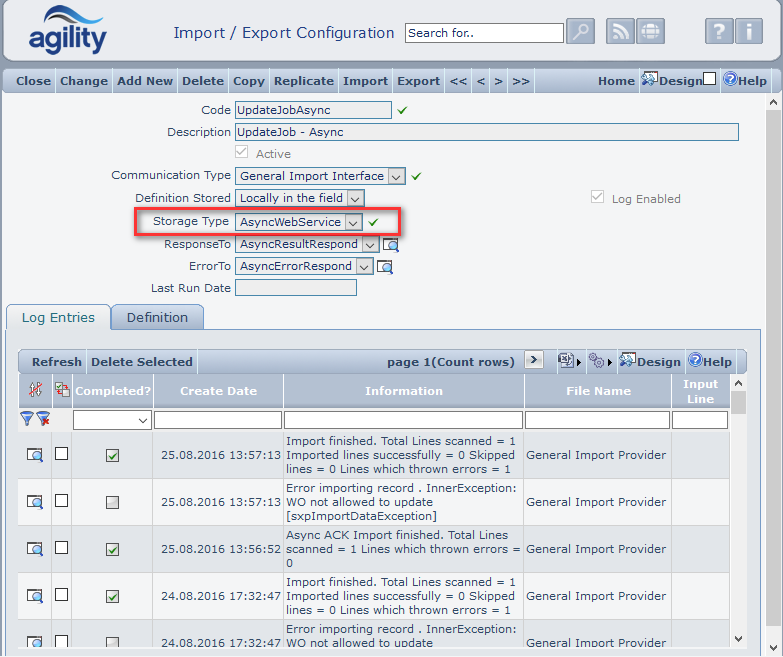Expand the Storage Type dropdown
Image resolution: width=783 pixels, height=657 pixels.
(353, 222)
